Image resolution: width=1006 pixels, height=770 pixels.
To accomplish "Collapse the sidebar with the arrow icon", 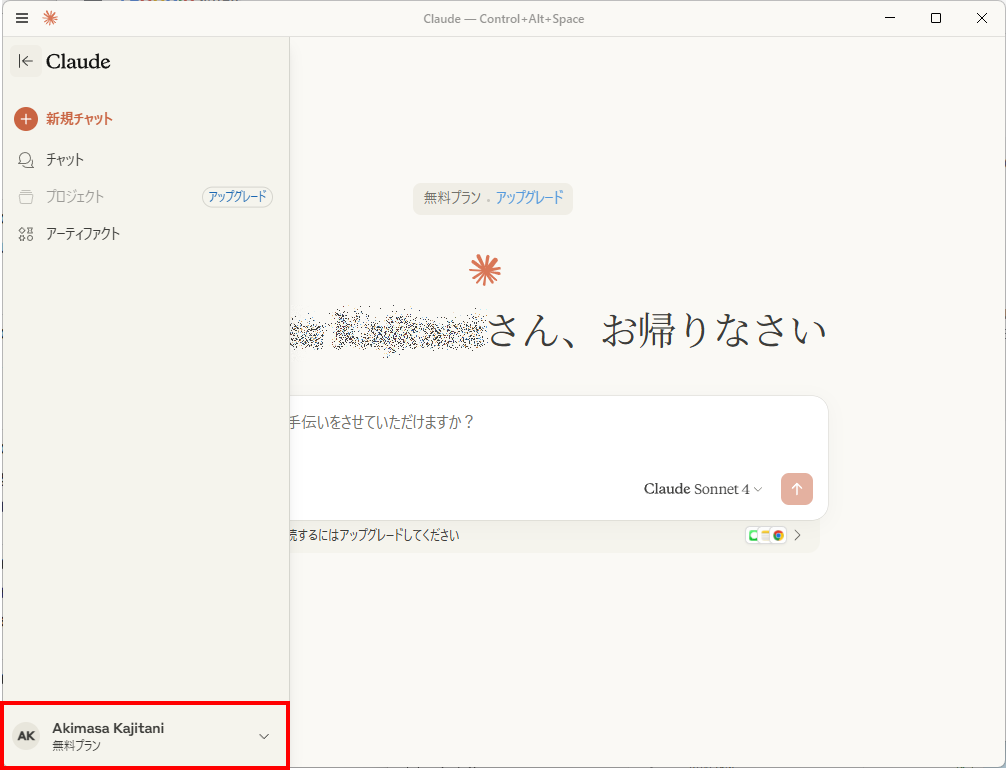I will pos(26,61).
